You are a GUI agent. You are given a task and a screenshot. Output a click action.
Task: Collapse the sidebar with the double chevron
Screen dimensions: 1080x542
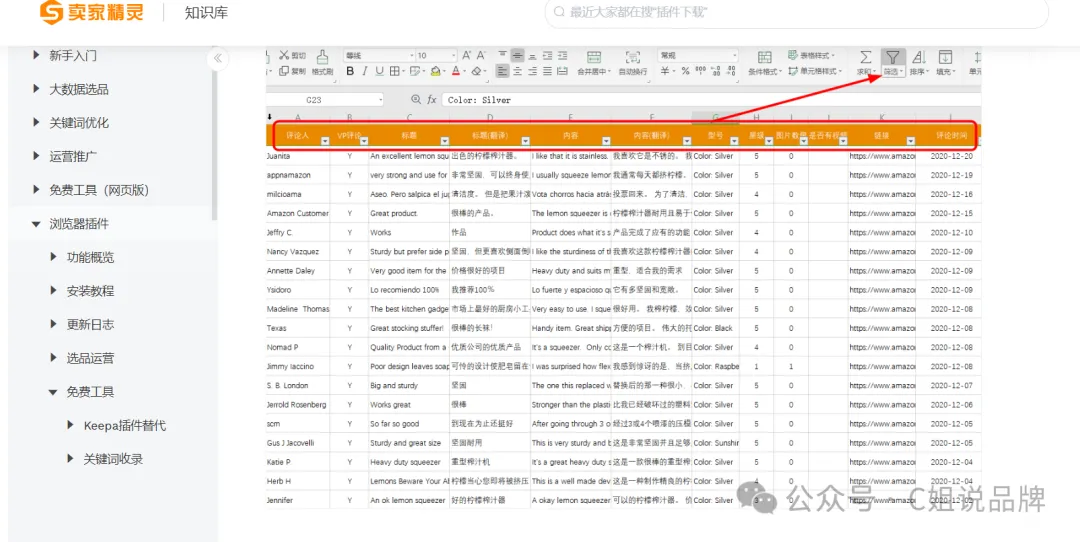(218, 58)
